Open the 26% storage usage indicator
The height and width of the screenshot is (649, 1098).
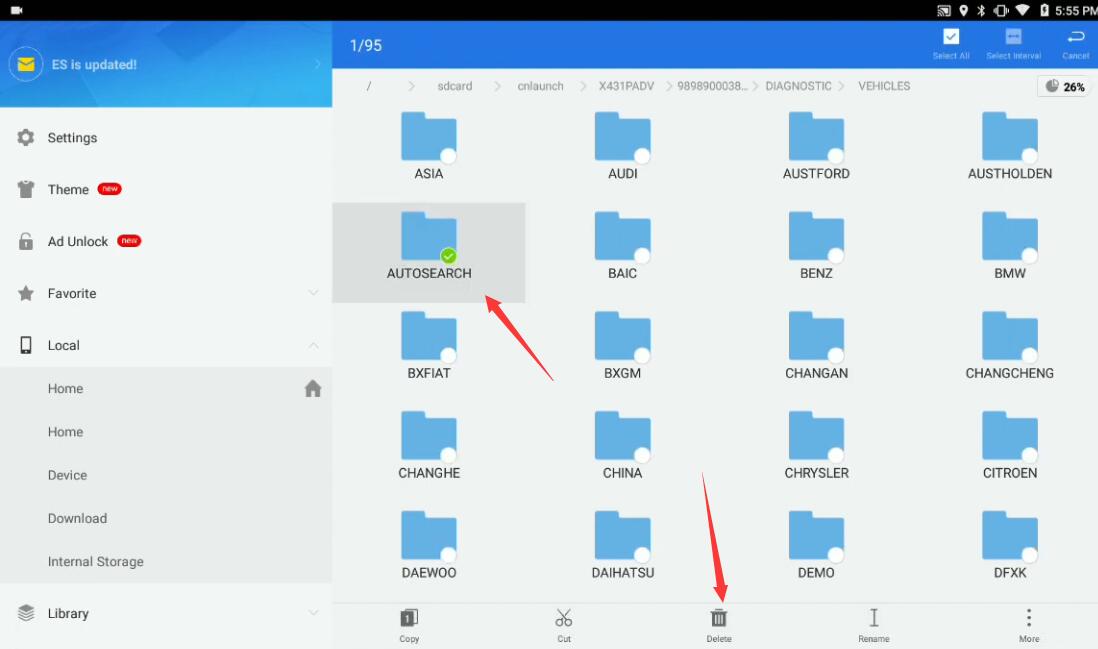1065,87
